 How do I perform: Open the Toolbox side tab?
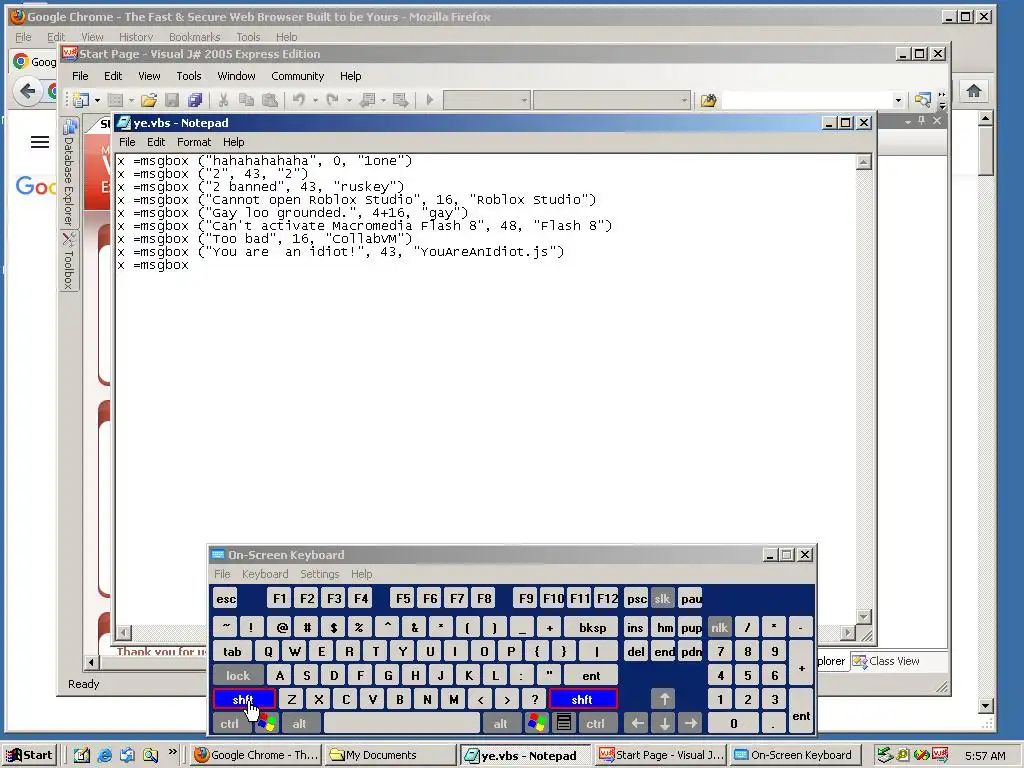click(69, 261)
